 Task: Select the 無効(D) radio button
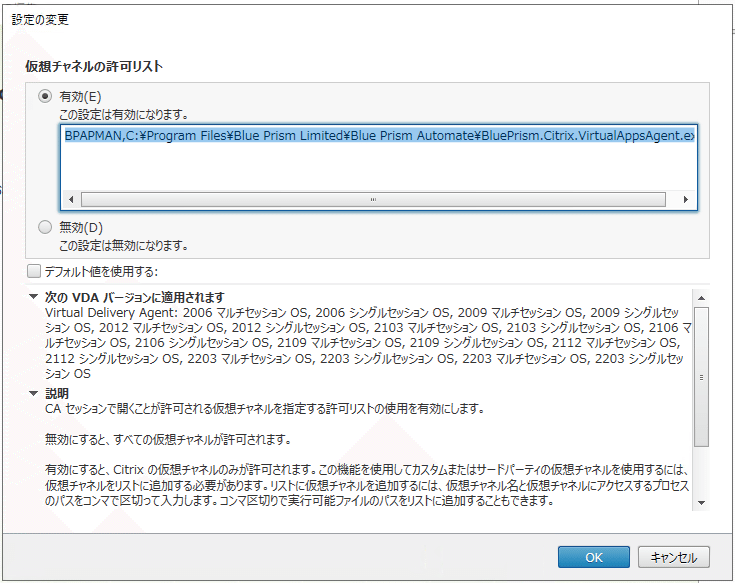(45, 227)
